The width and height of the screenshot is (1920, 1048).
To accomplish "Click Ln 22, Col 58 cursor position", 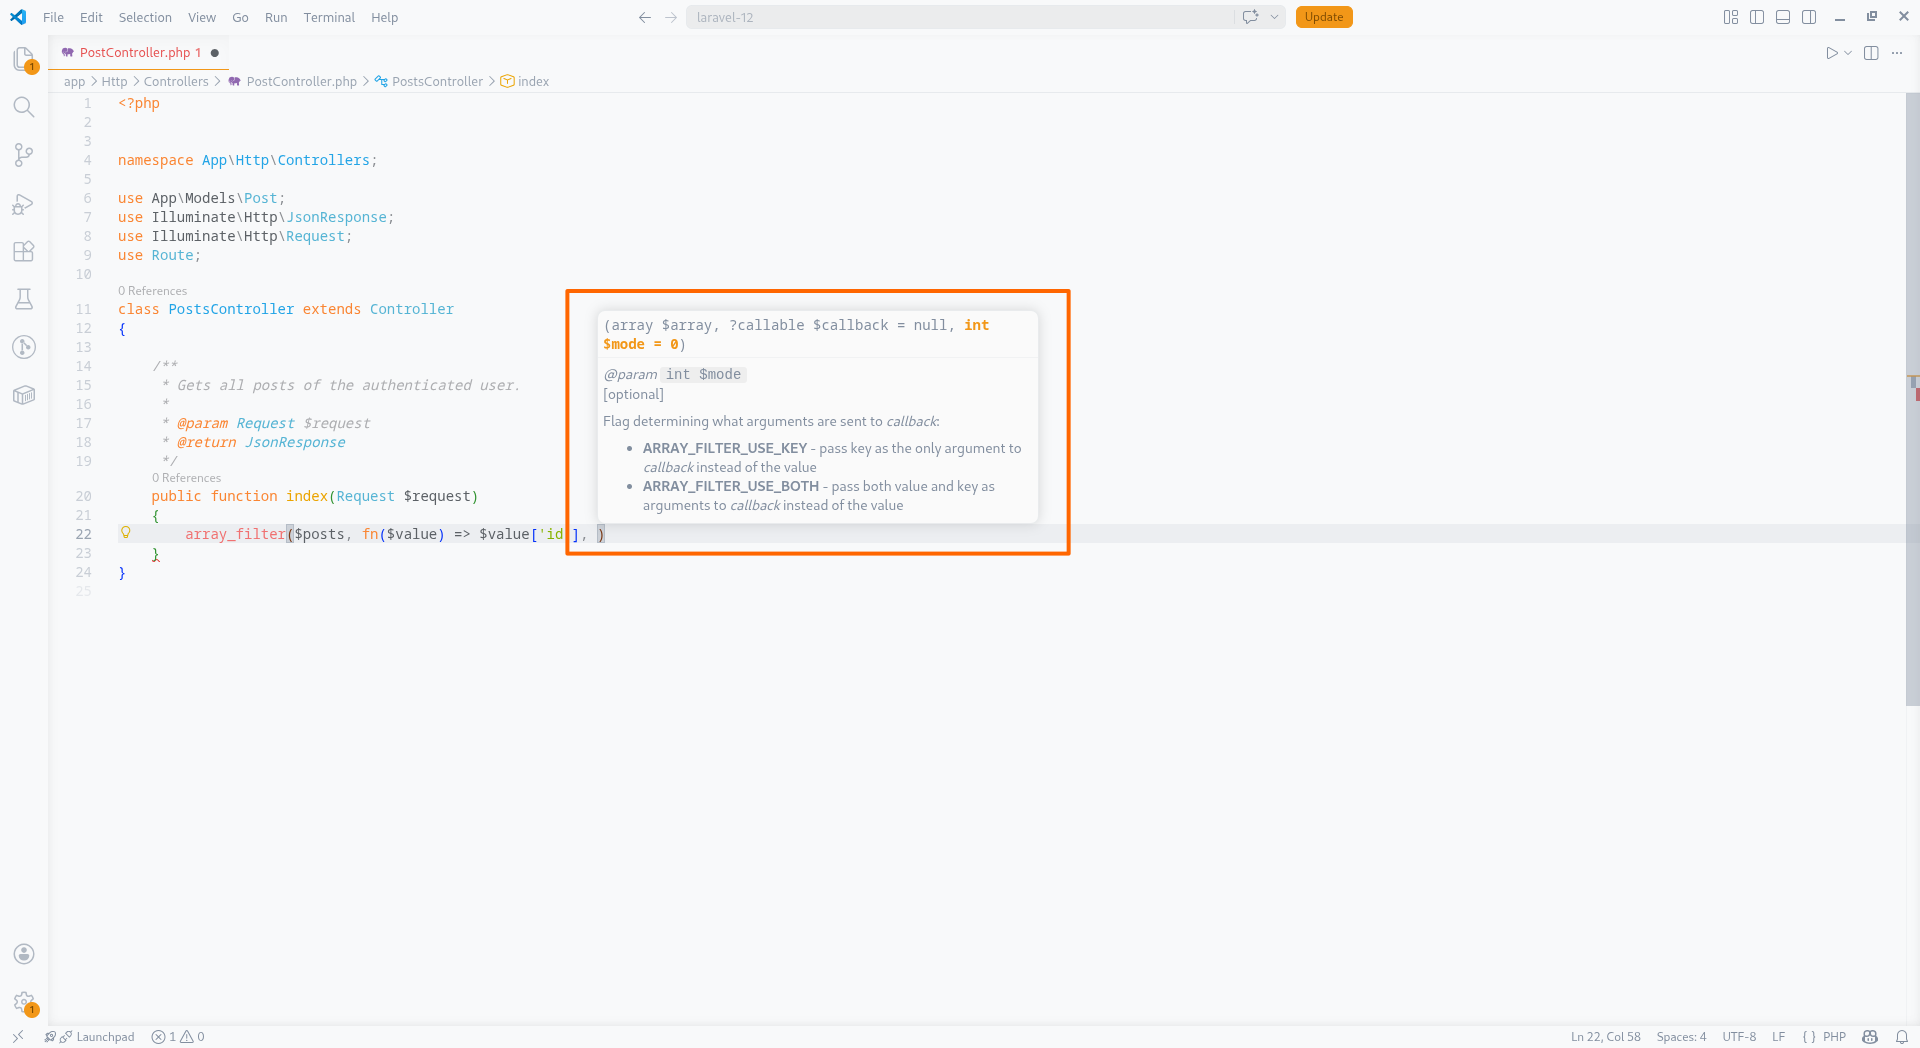I will 1605,1037.
